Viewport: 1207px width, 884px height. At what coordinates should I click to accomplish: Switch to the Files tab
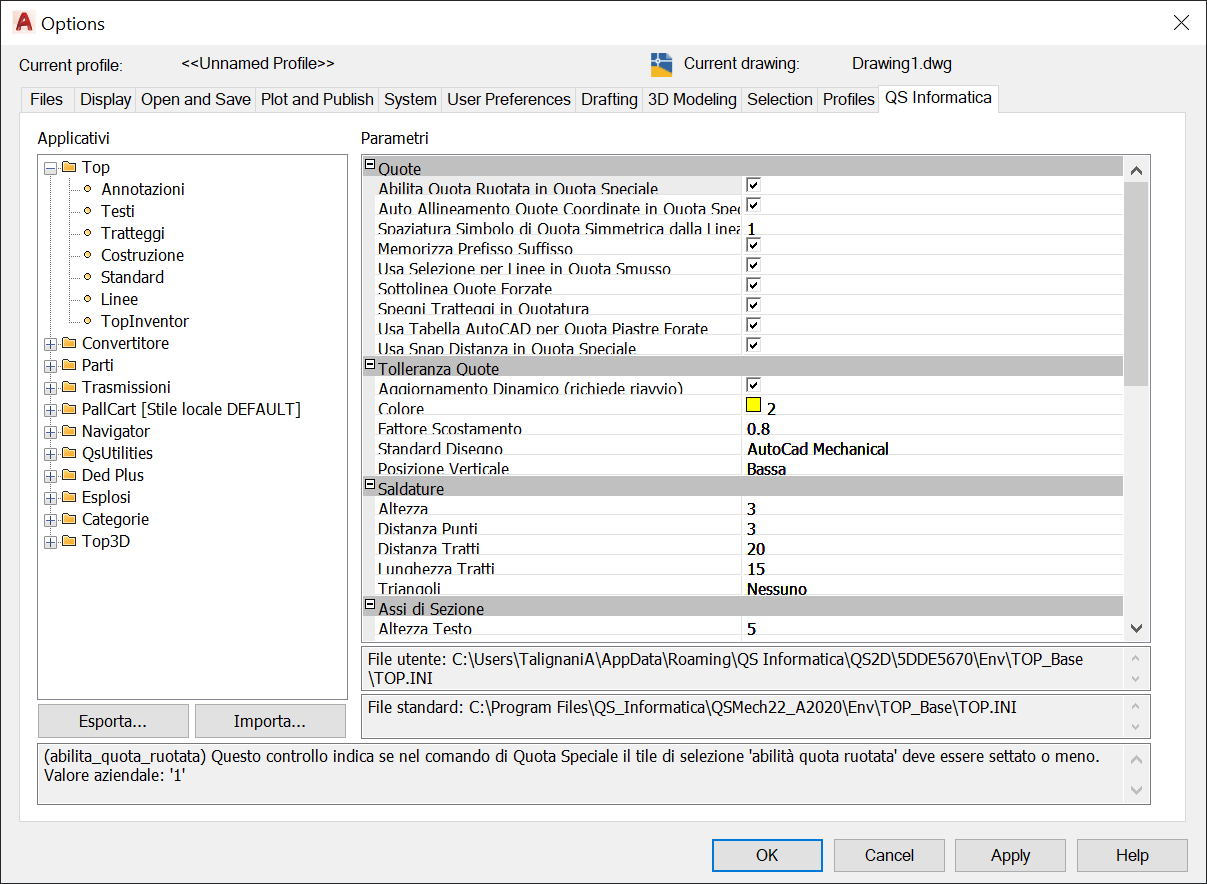[46, 99]
